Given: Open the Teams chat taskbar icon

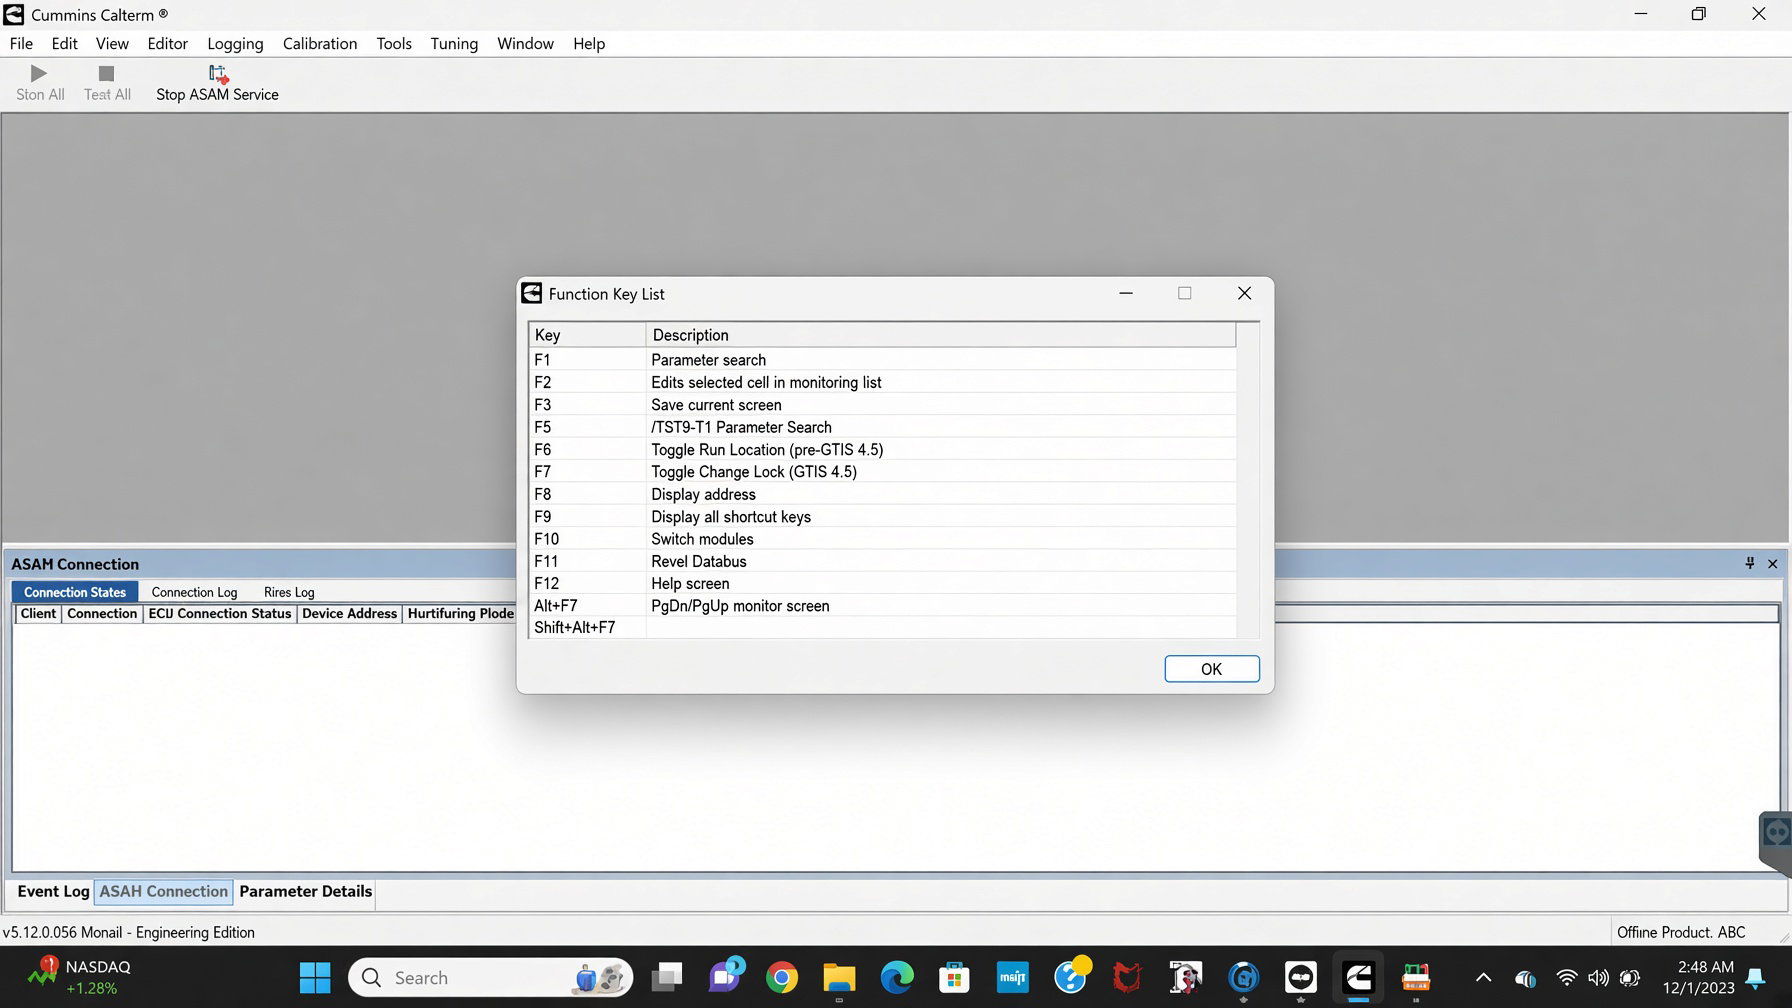Looking at the screenshot, I should pos(726,976).
